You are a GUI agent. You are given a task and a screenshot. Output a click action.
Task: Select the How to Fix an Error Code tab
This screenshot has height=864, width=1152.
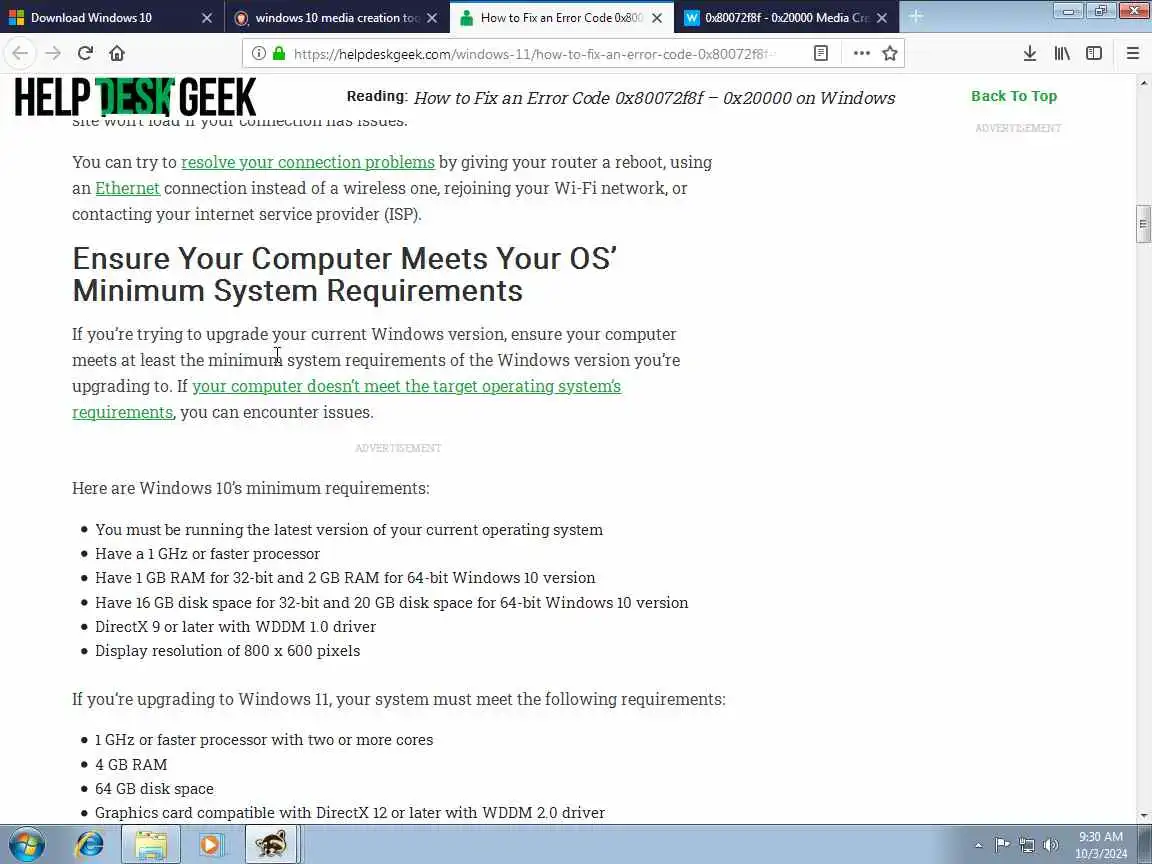coord(561,18)
